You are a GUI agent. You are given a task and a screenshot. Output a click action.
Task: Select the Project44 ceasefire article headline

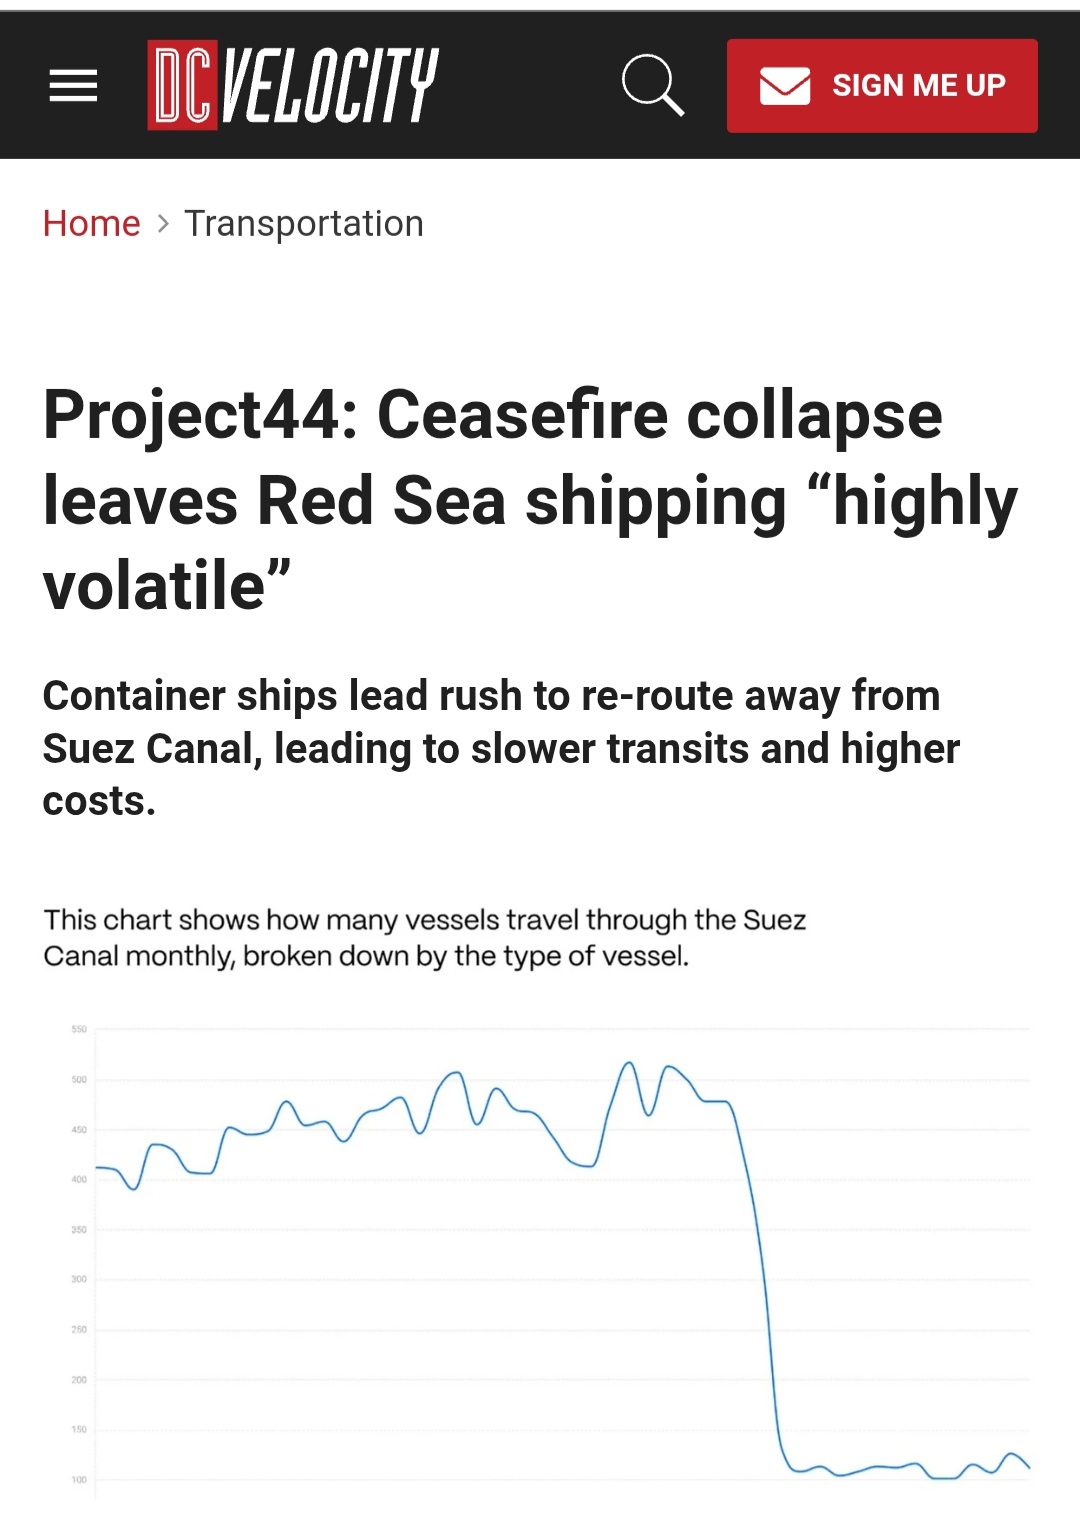tap(530, 500)
